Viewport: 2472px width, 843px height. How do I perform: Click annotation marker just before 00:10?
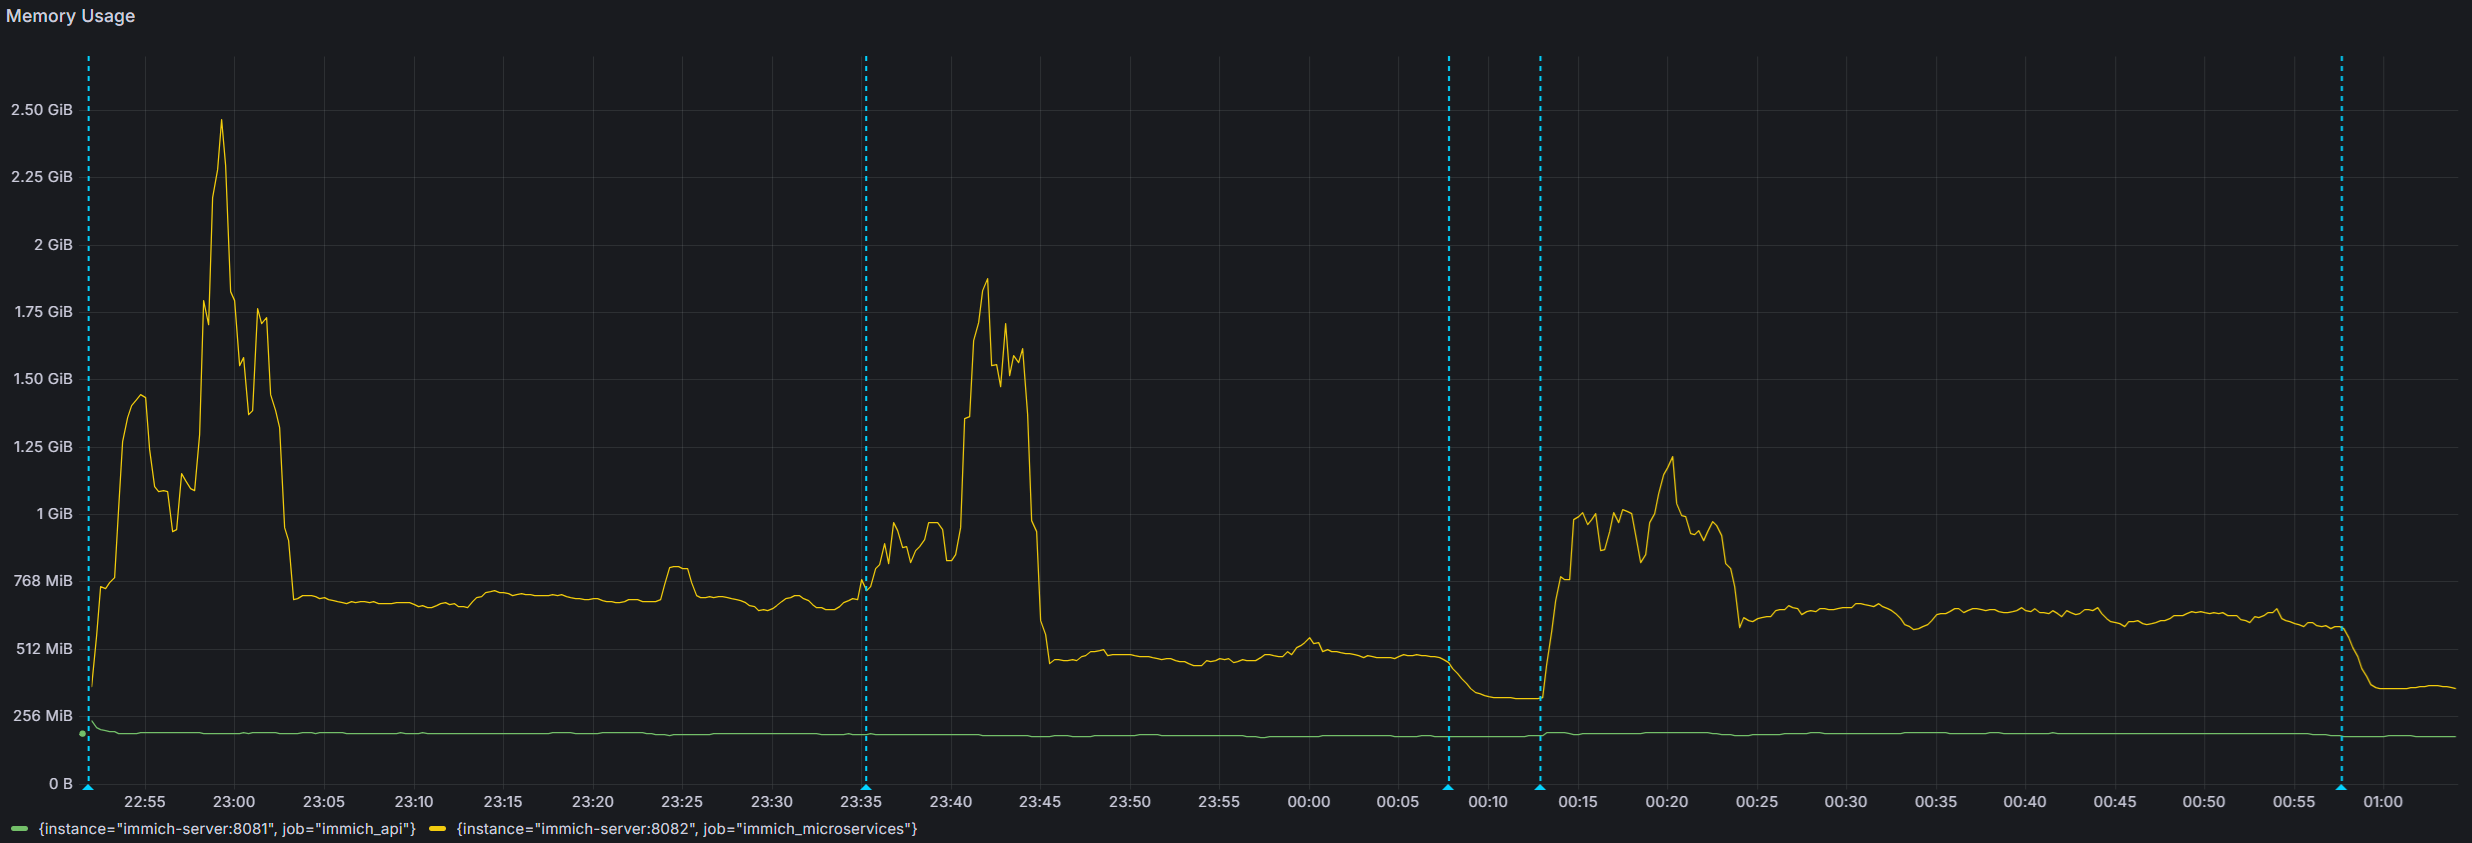point(1448,787)
